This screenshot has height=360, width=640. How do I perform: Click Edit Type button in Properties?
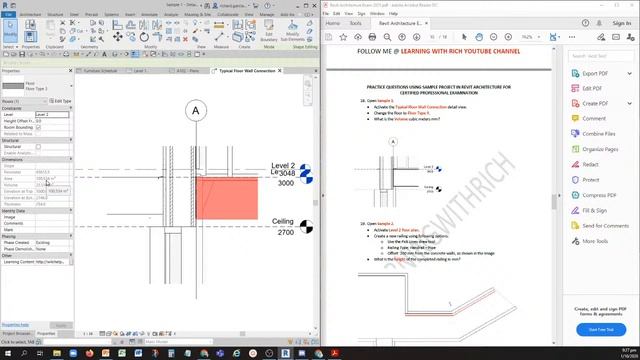coord(60,101)
